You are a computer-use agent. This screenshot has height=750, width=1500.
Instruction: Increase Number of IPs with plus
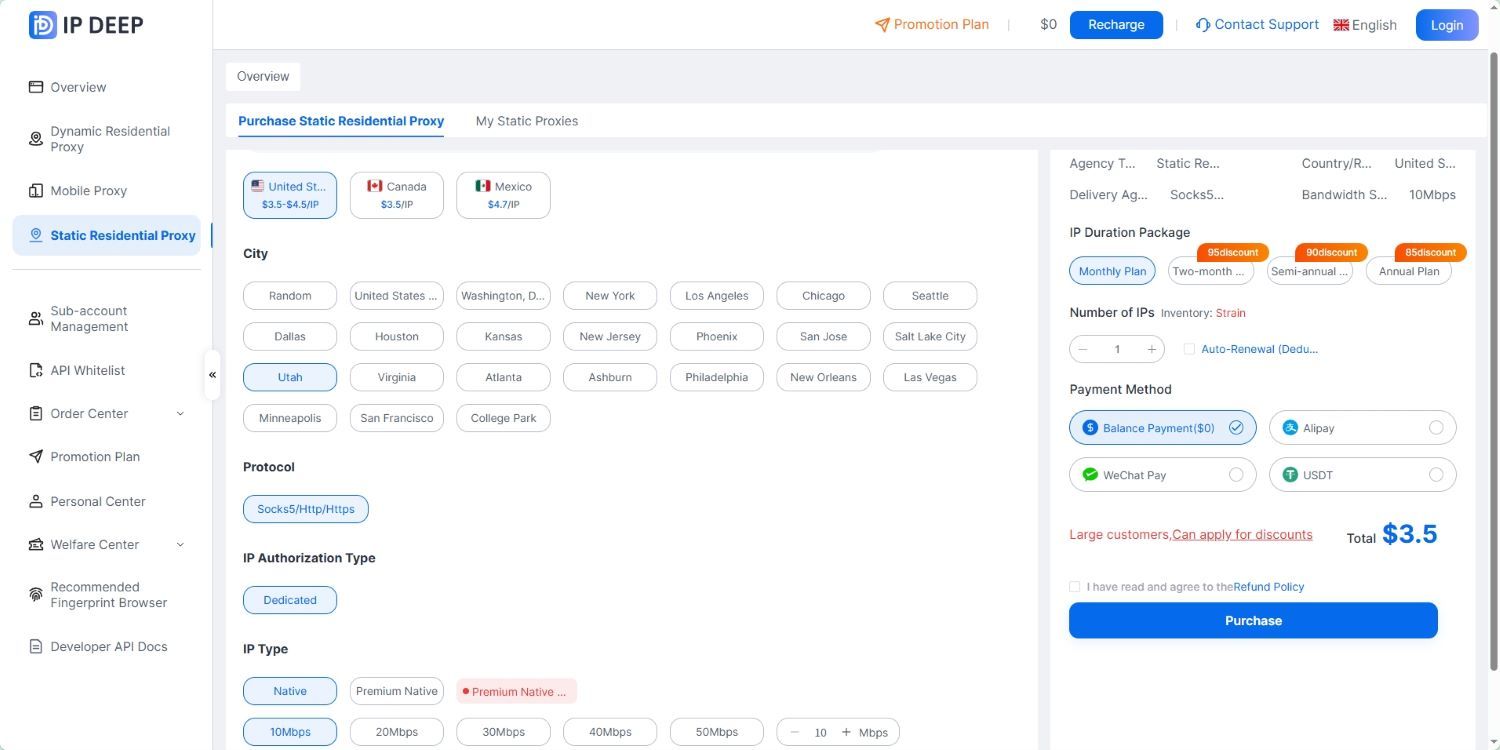[1151, 349]
